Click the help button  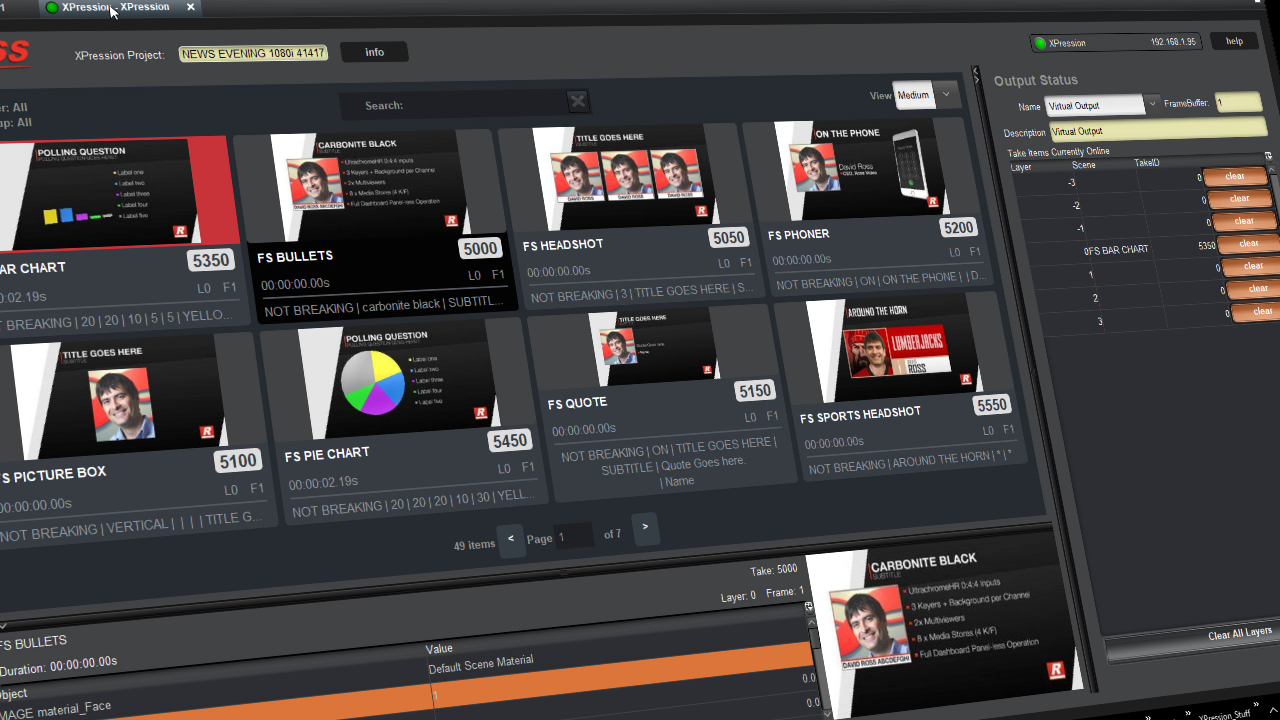tap(1234, 41)
